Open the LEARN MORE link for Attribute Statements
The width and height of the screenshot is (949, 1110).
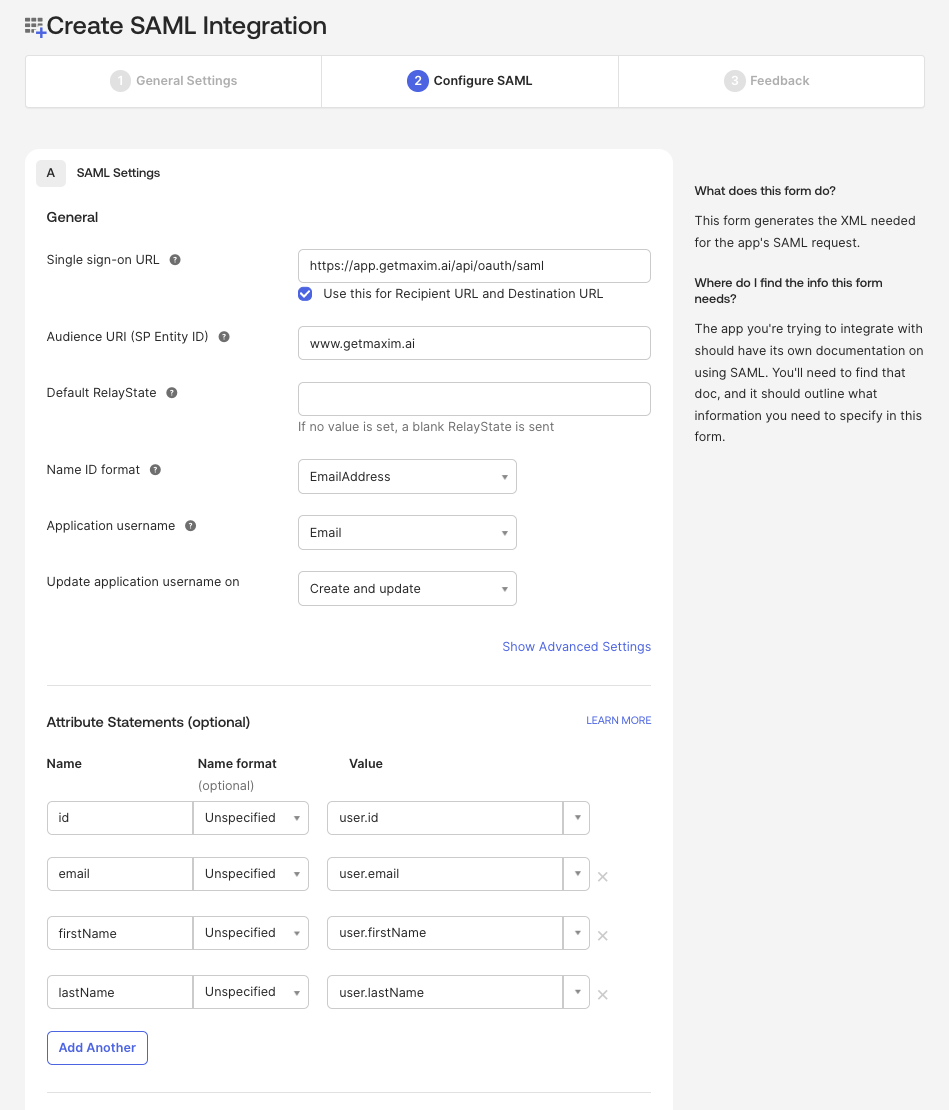pos(618,720)
